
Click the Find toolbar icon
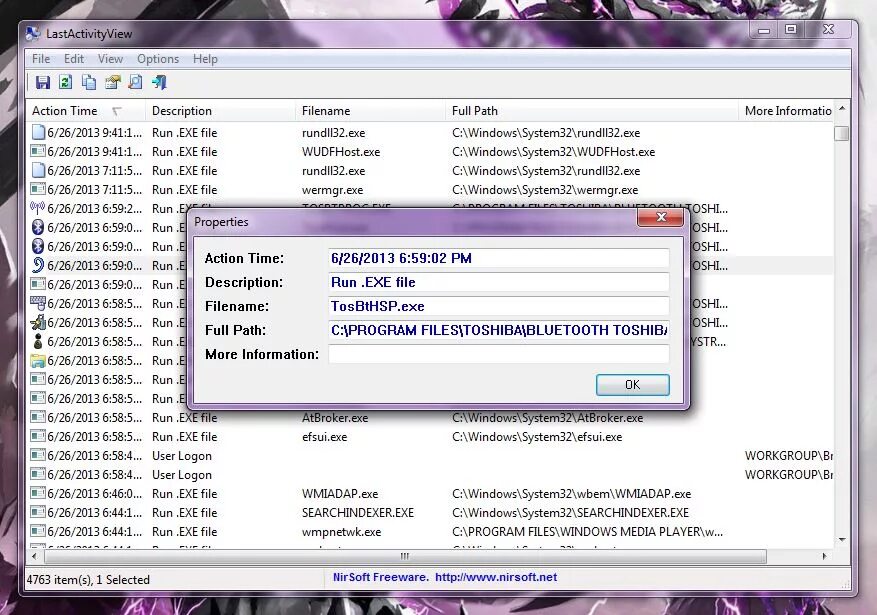pos(135,83)
